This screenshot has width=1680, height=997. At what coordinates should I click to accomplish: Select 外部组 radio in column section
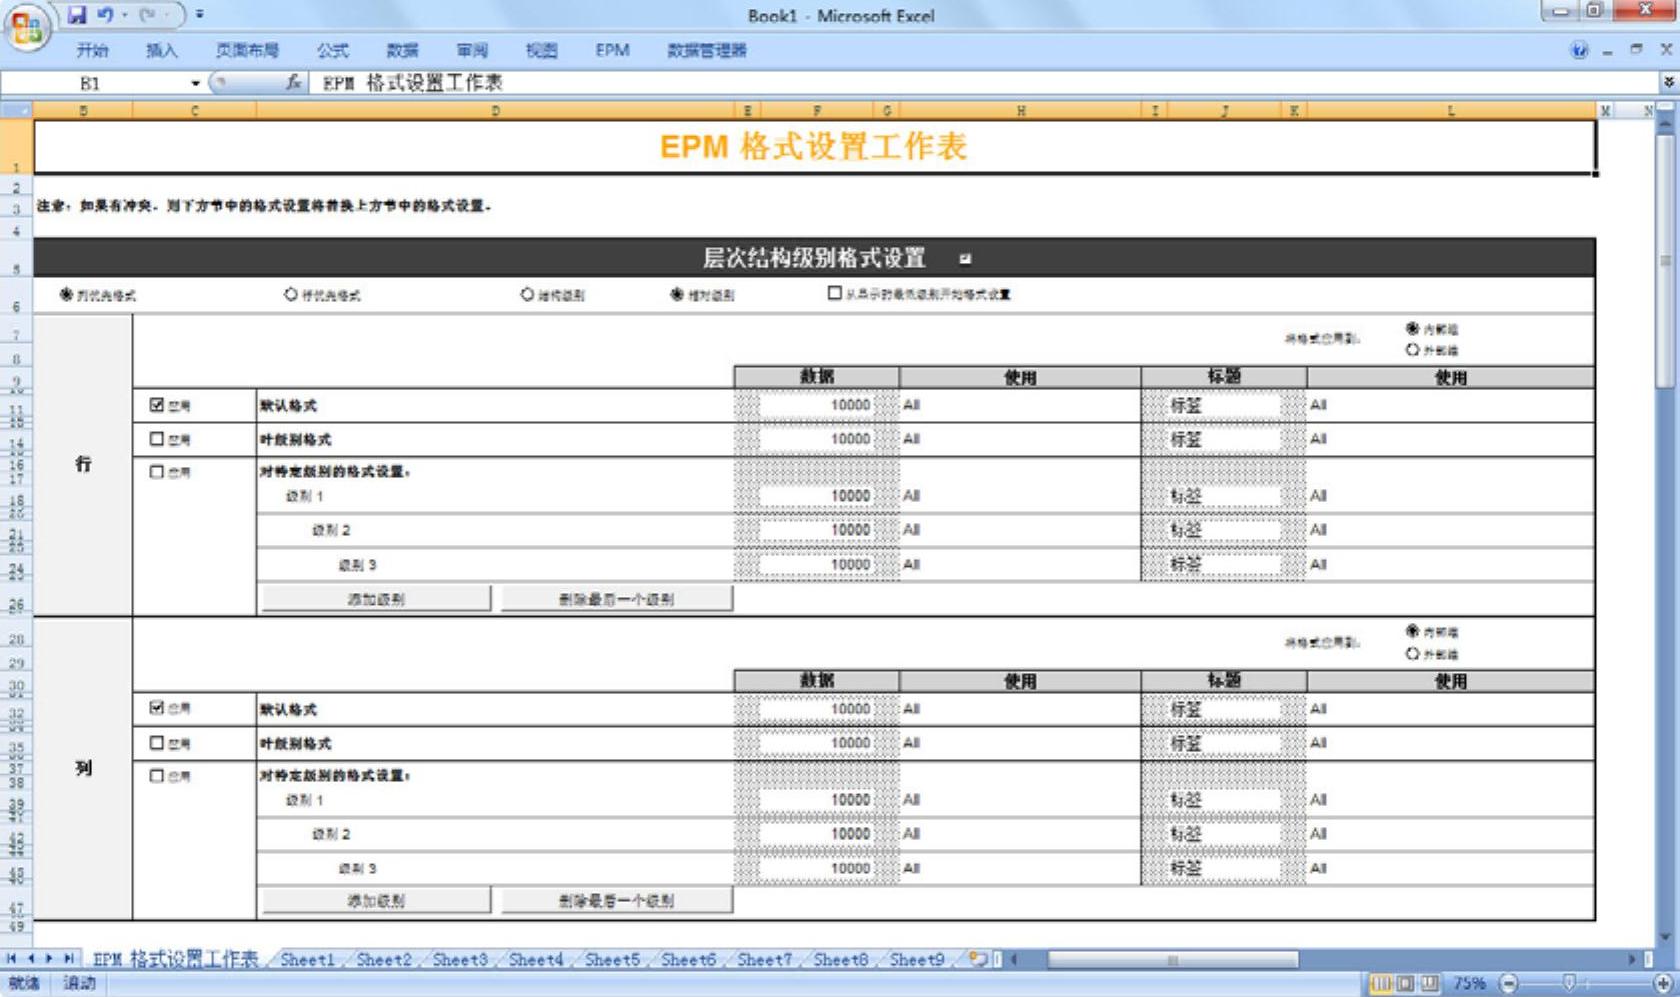(x=1413, y=653)
